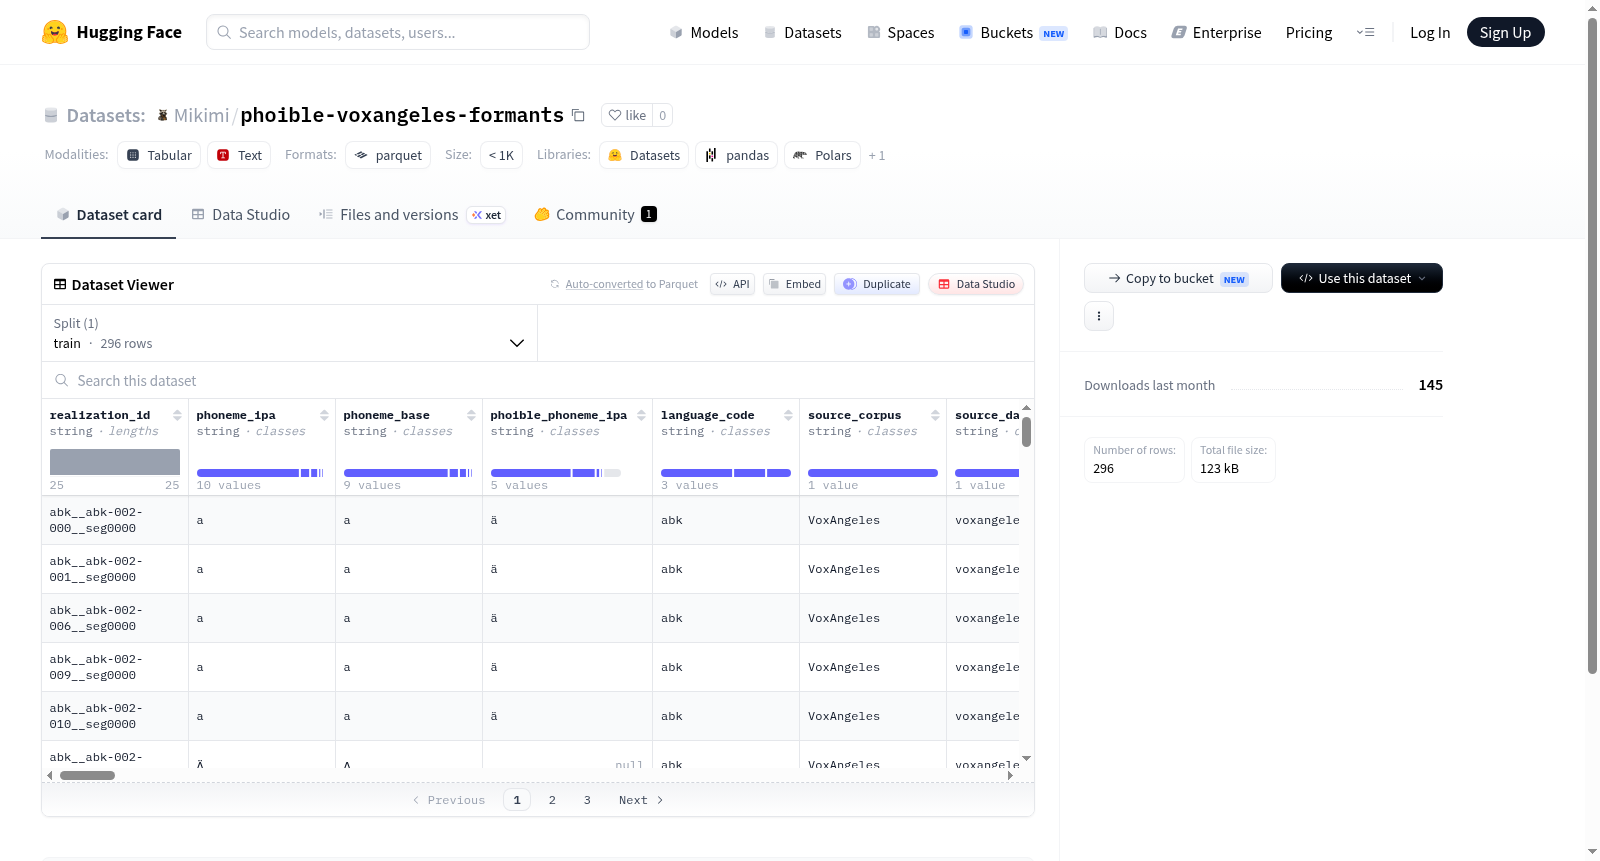Click the table horizontal scrollbar thumb
1600x861 pixels.
[87, 775]
